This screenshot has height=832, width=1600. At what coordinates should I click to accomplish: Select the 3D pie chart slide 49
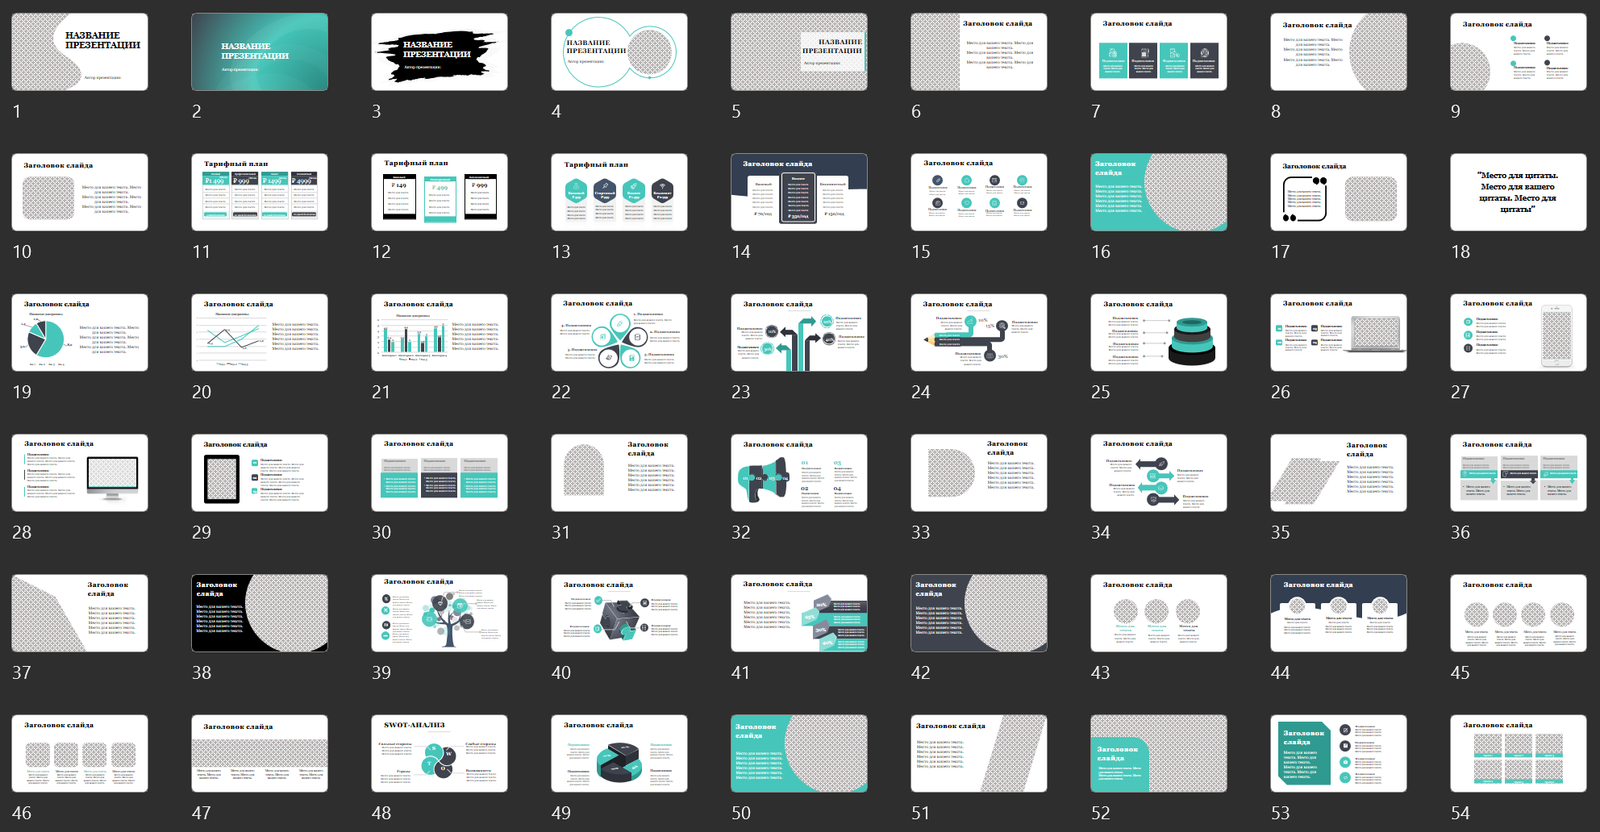619,754
